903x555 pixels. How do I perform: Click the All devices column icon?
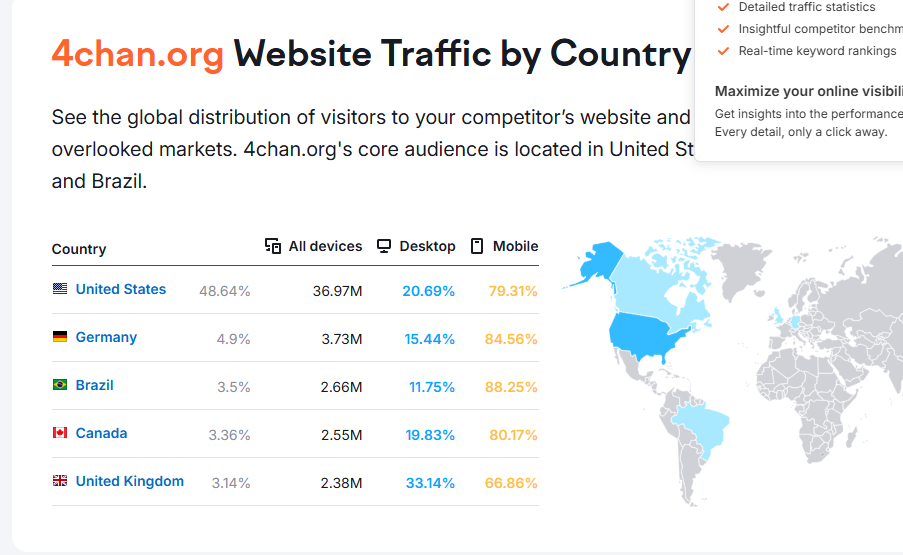coord(273,246)
